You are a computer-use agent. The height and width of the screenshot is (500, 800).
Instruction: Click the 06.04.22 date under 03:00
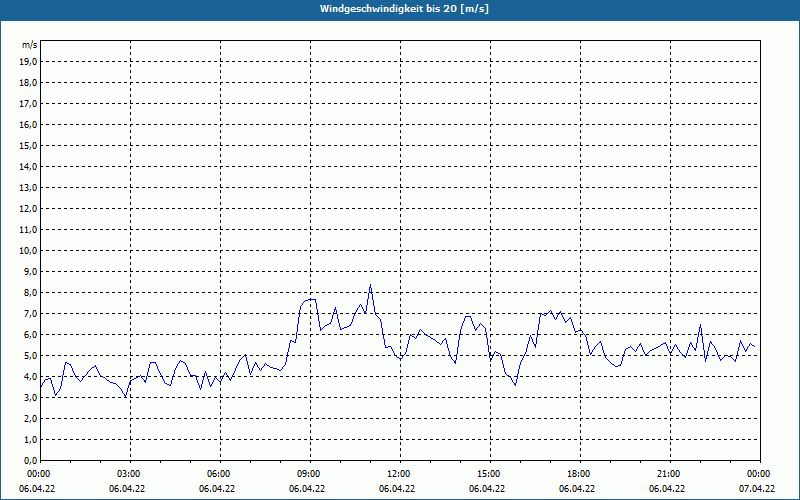coord(127,489)
